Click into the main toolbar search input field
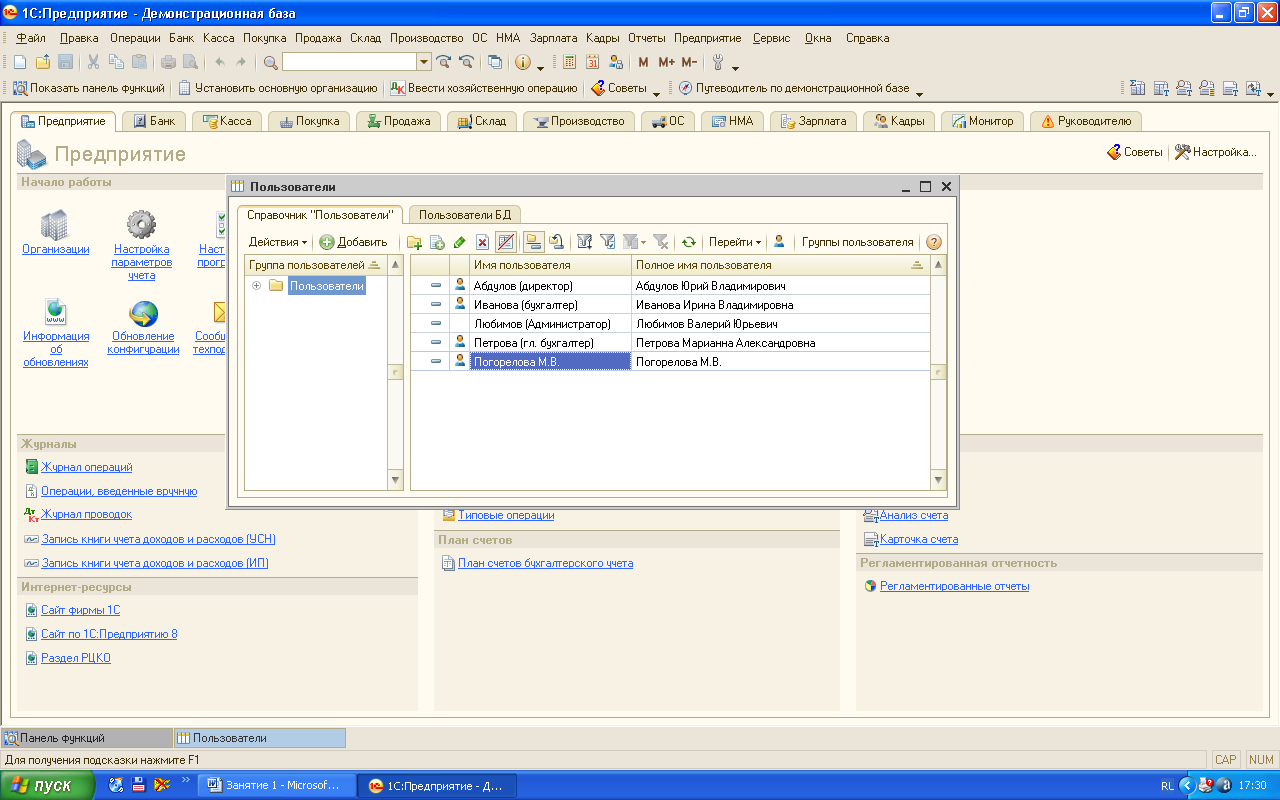 [x=350, y=62]
